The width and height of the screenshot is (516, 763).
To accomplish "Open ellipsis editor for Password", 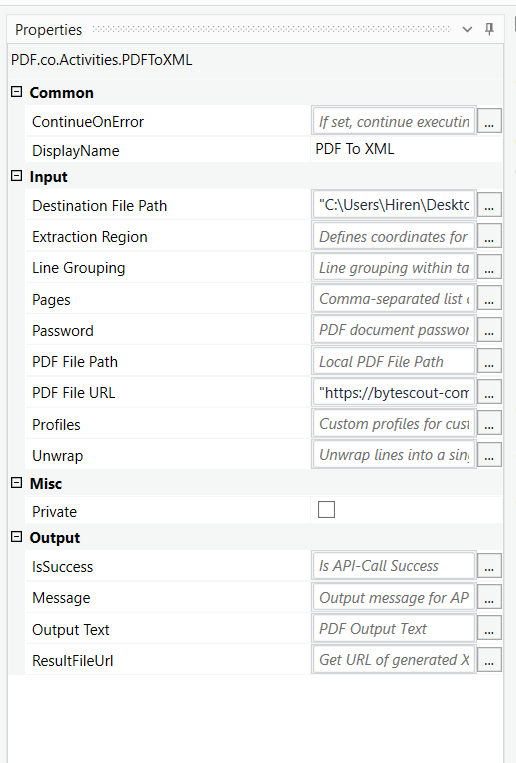I will tap(489, 330).
